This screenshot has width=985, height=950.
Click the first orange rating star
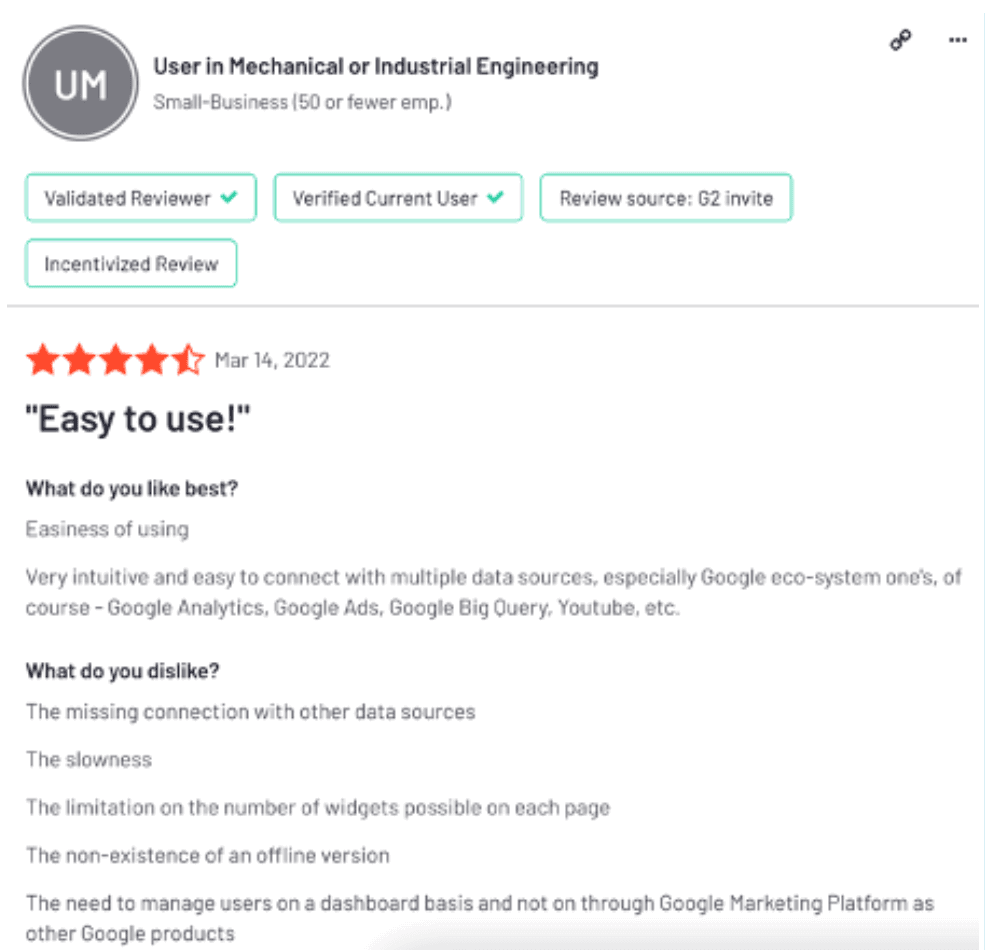42,360
